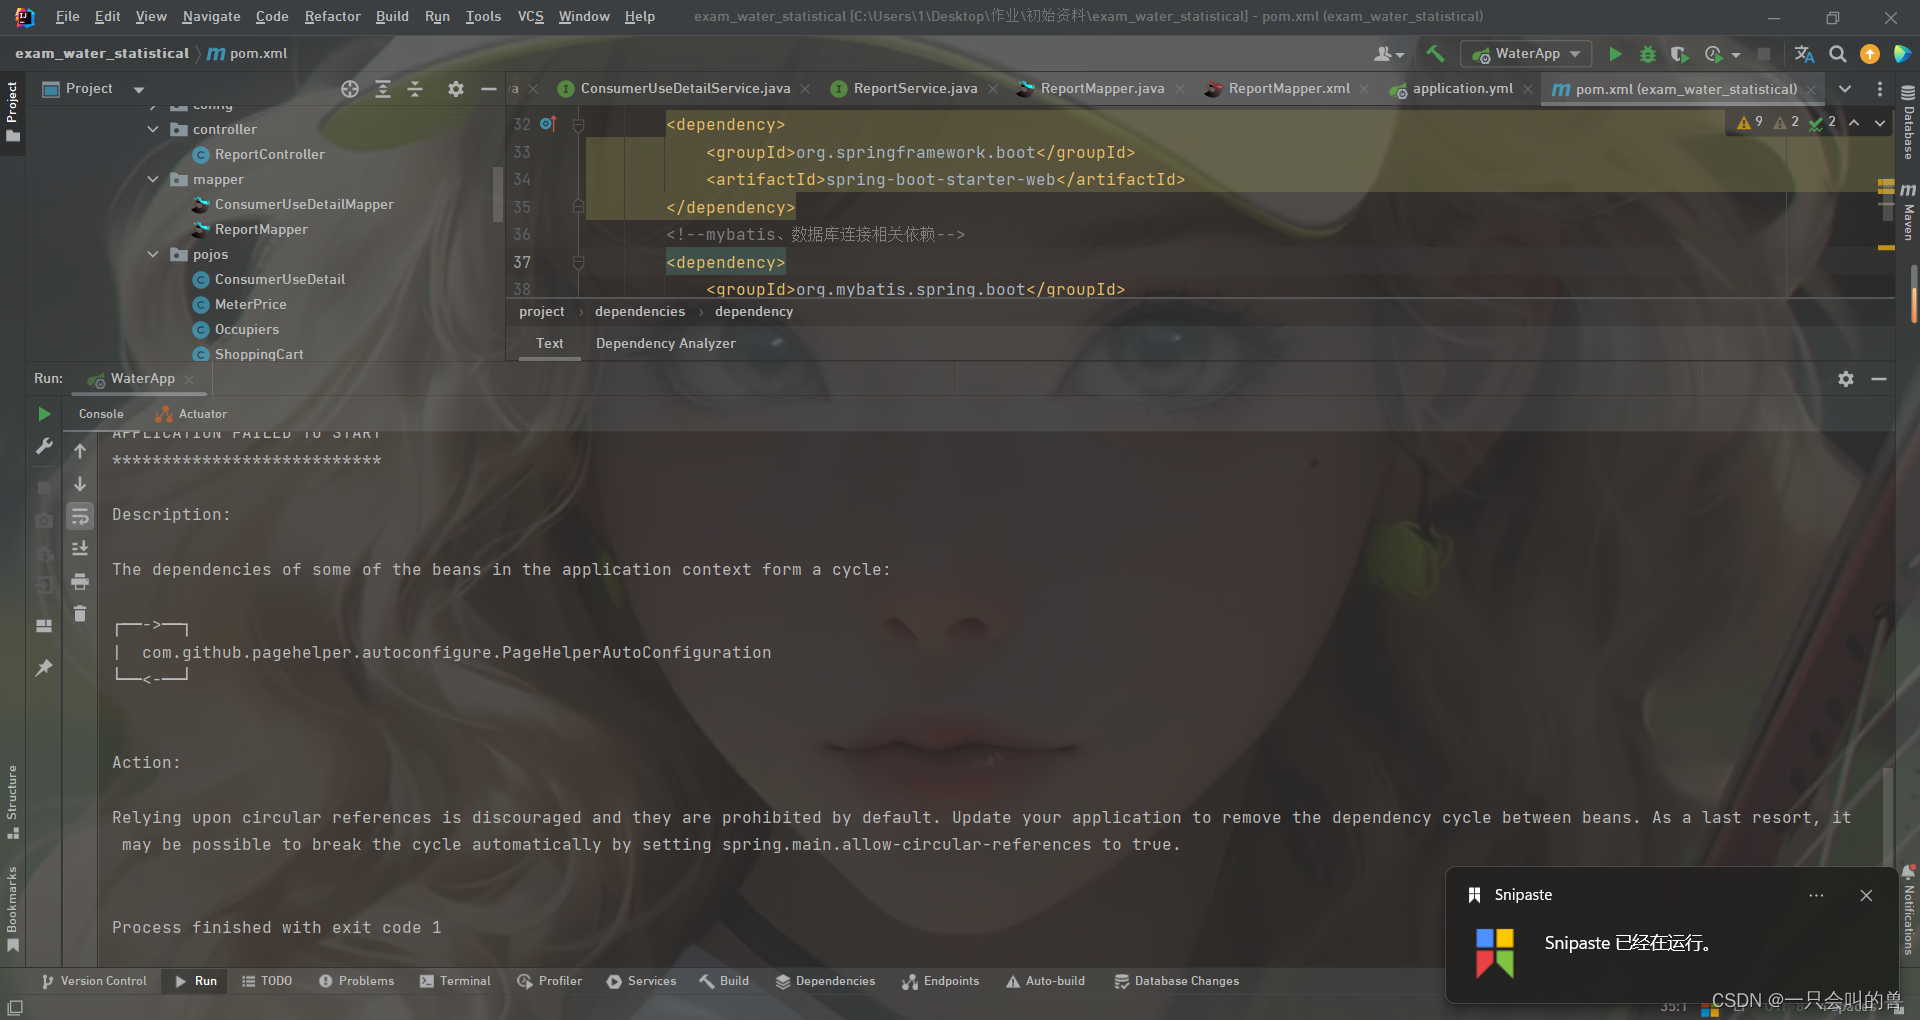Open the Terminal tool window
The image size is (1920, 1020).
[455, 981]
